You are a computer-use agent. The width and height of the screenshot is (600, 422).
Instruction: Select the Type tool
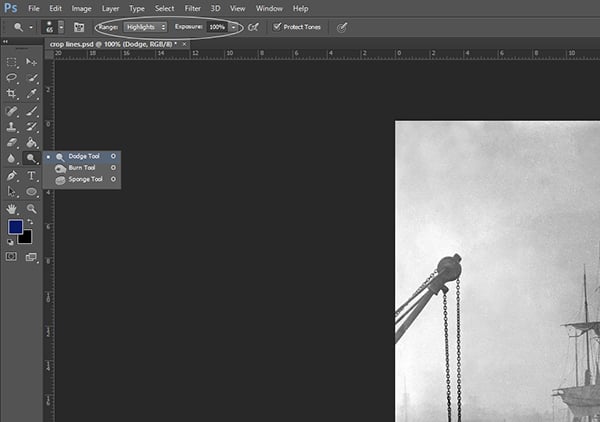(31, 176)
